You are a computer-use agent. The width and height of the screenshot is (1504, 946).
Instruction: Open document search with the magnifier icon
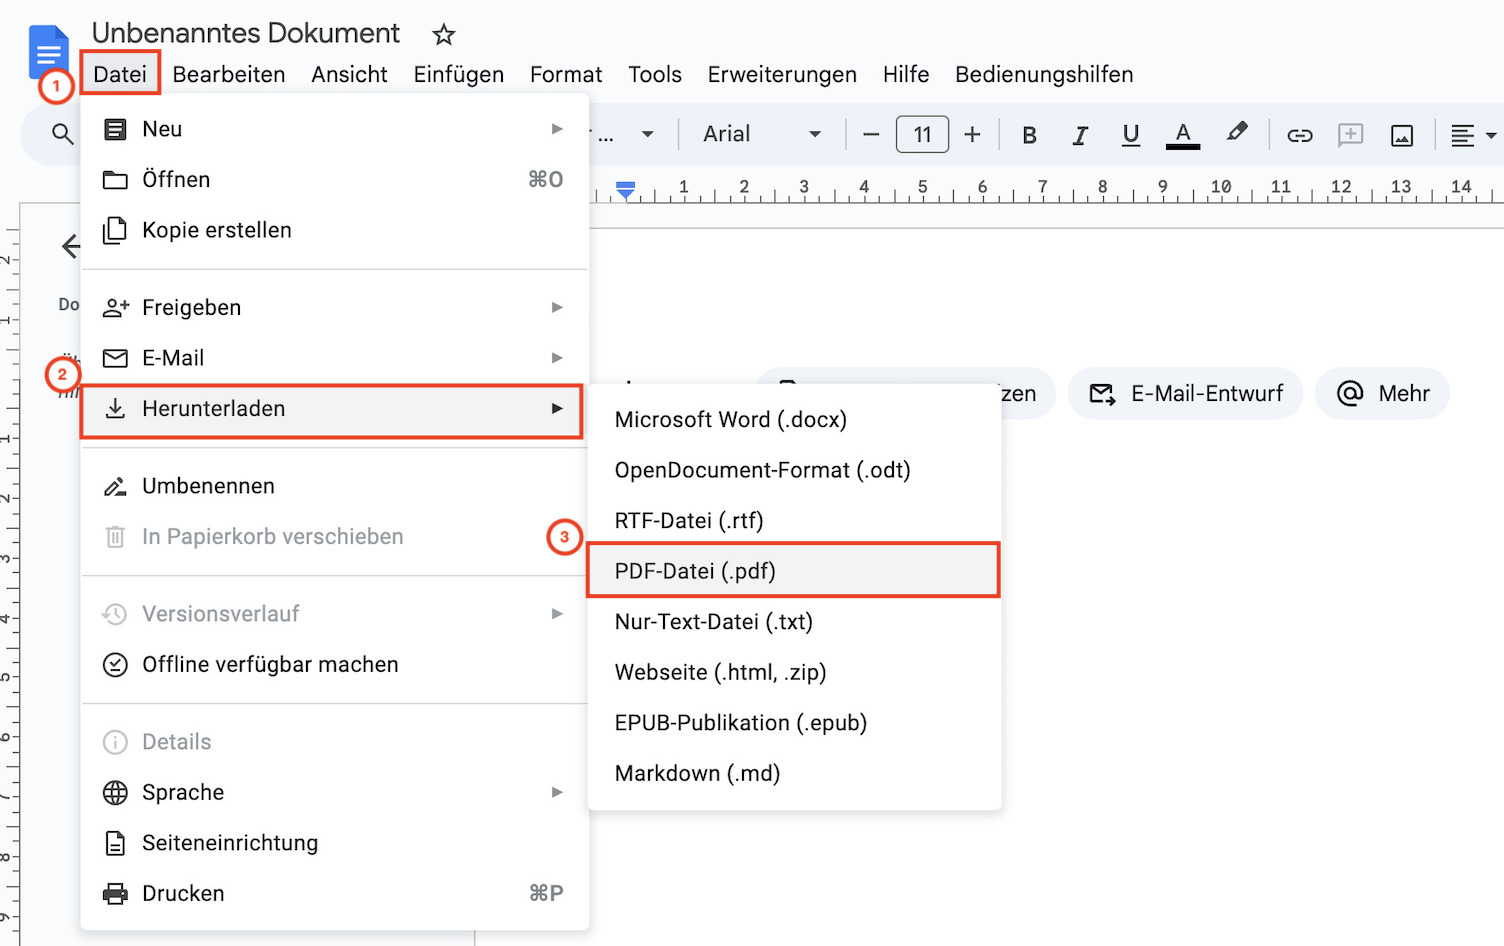tap(62, 133)
